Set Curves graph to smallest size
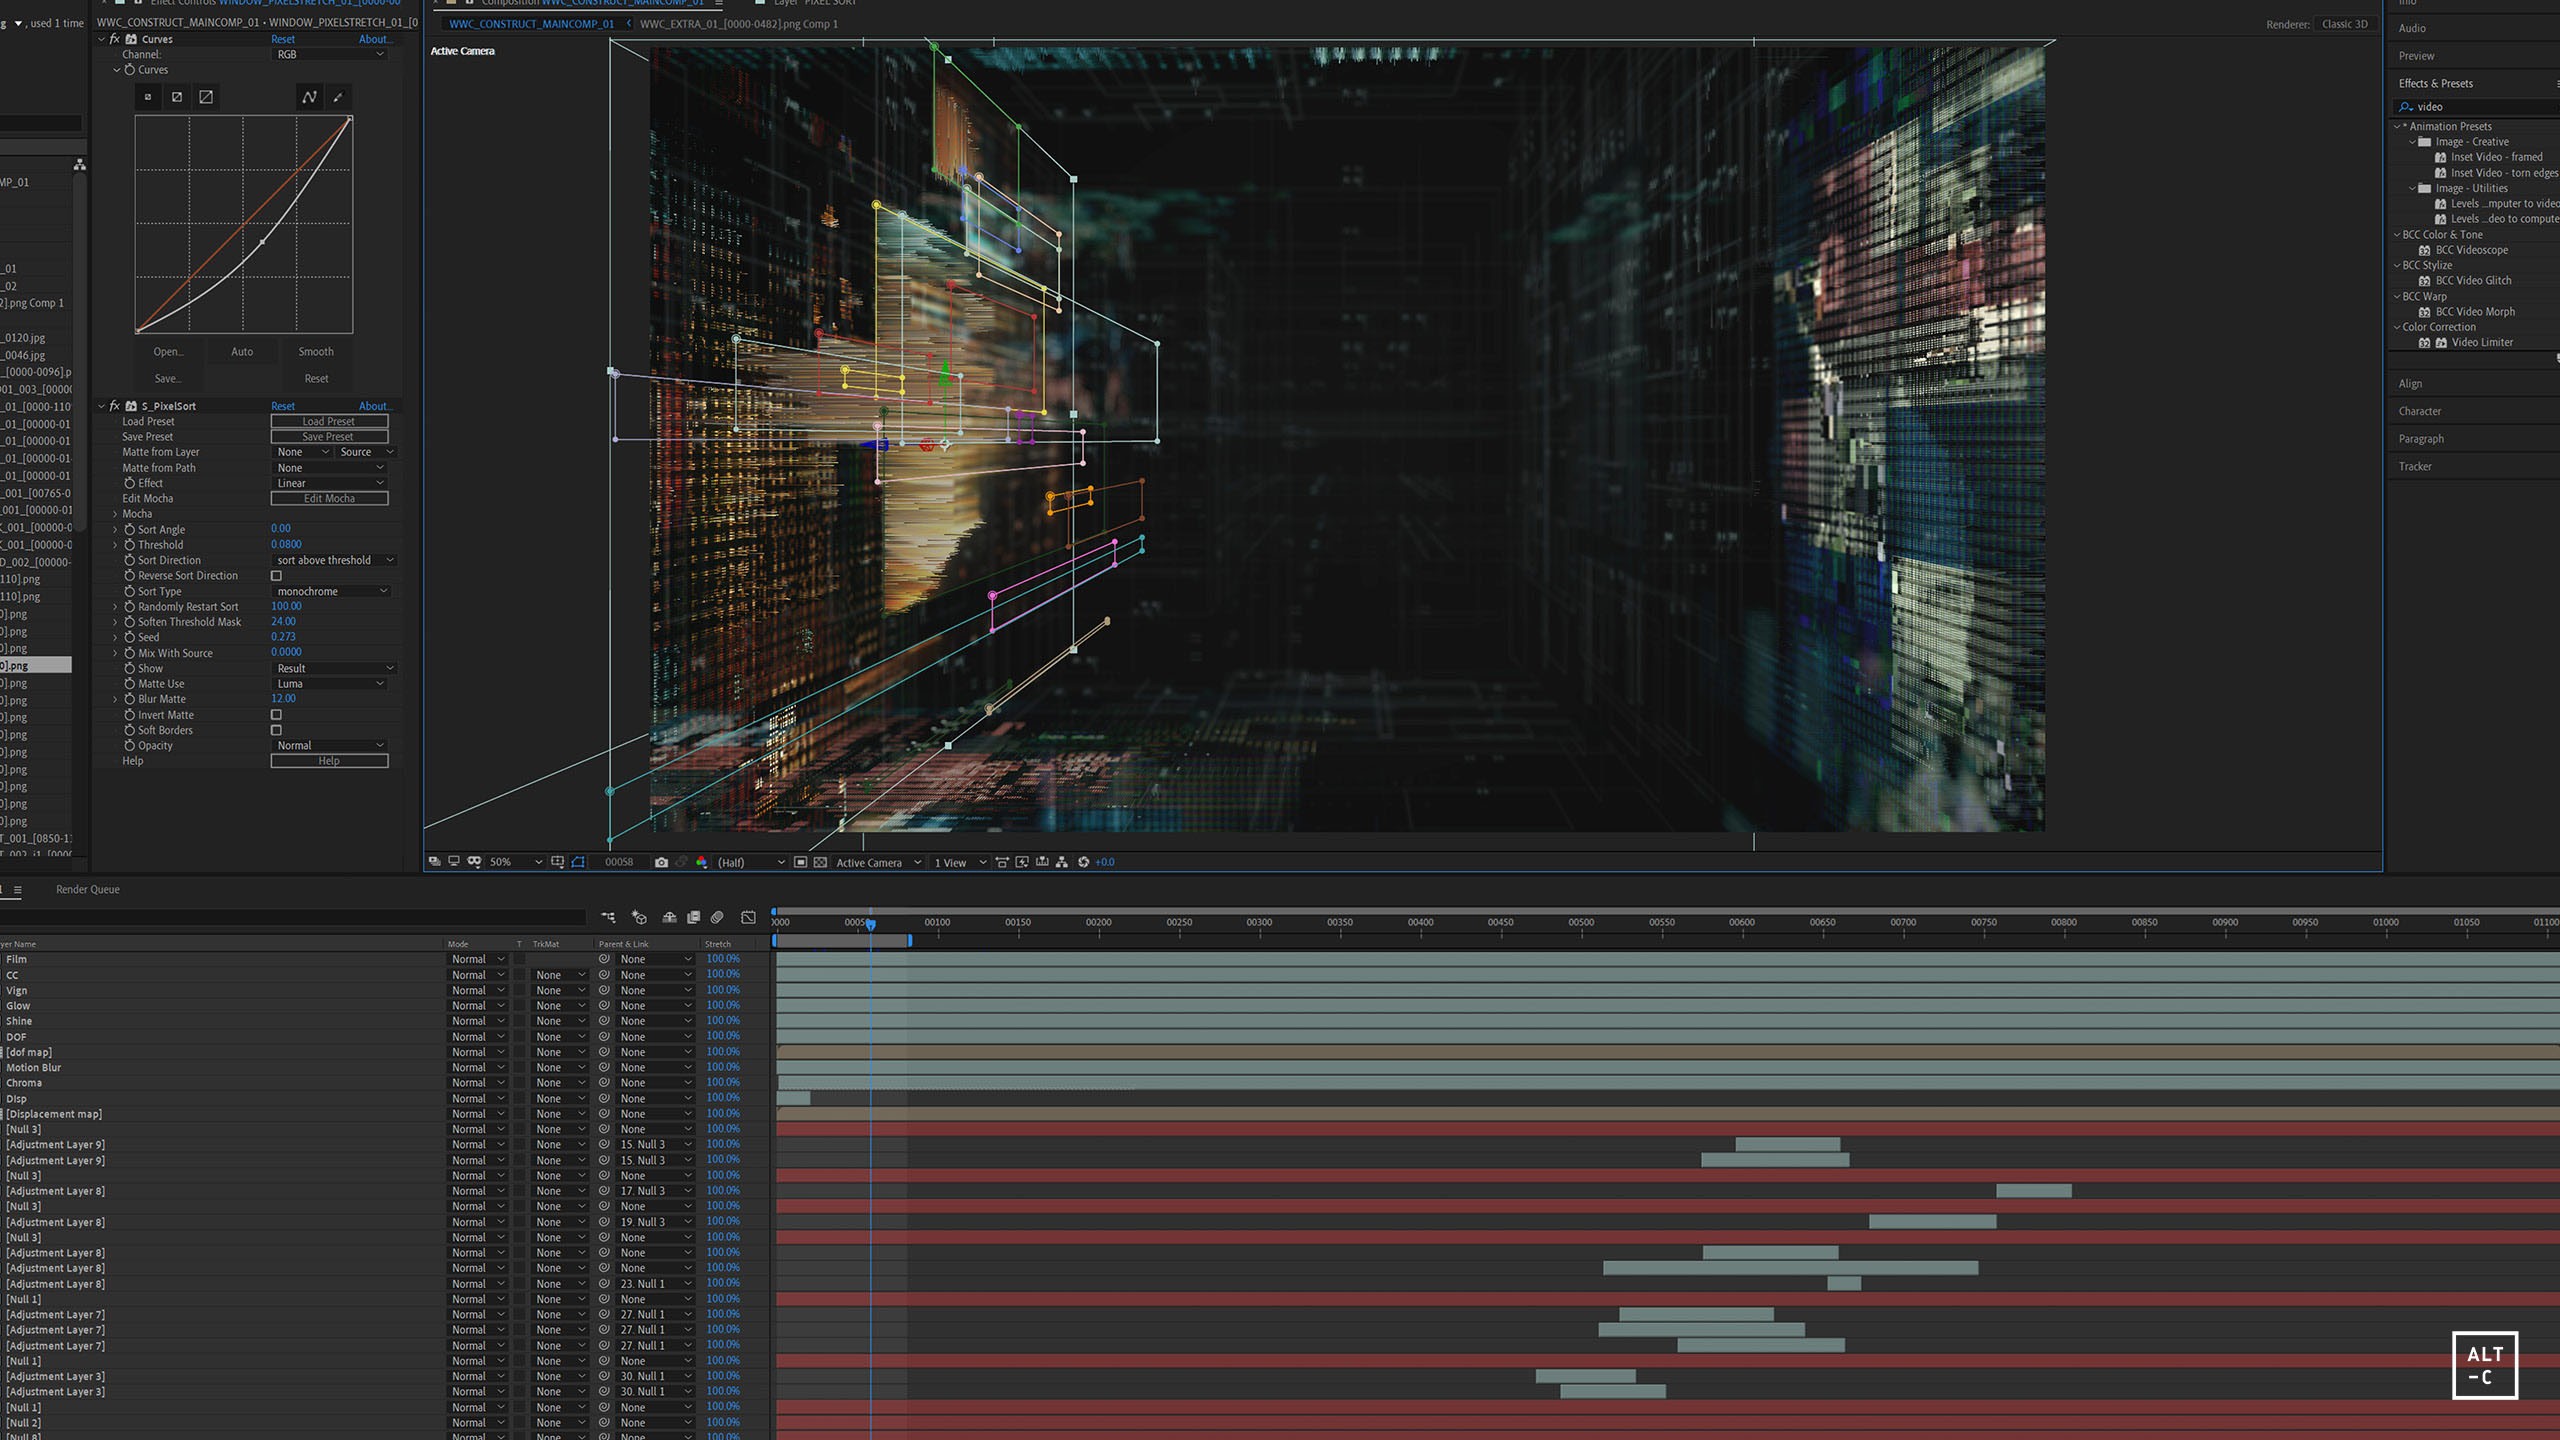The height and width of the screenshot is (1440, 2560). (148, 97)
